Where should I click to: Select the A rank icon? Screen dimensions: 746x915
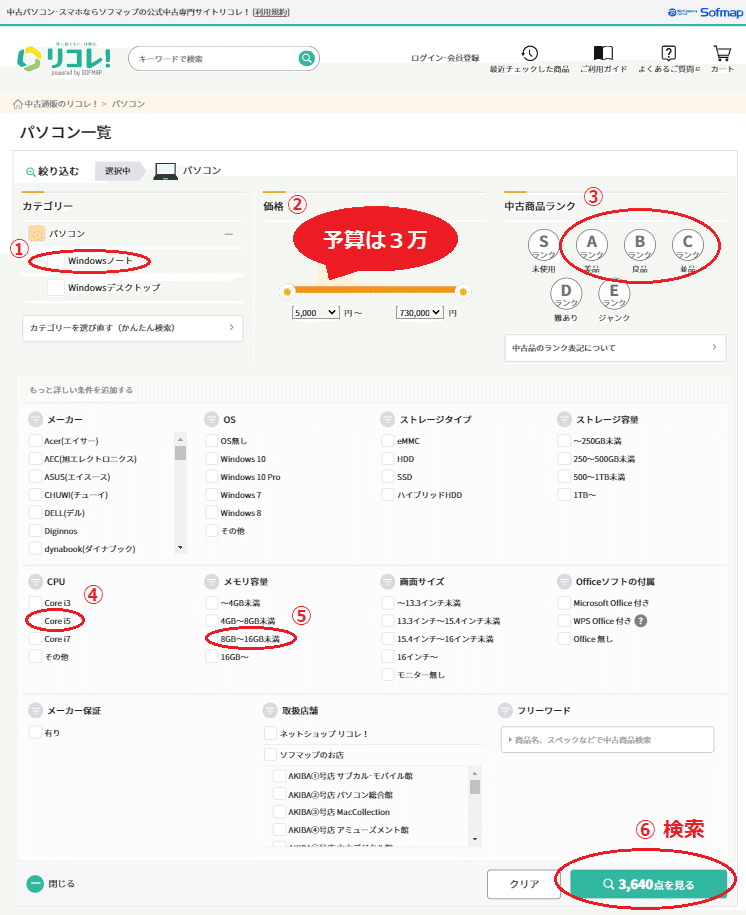[x=591, y=245]
